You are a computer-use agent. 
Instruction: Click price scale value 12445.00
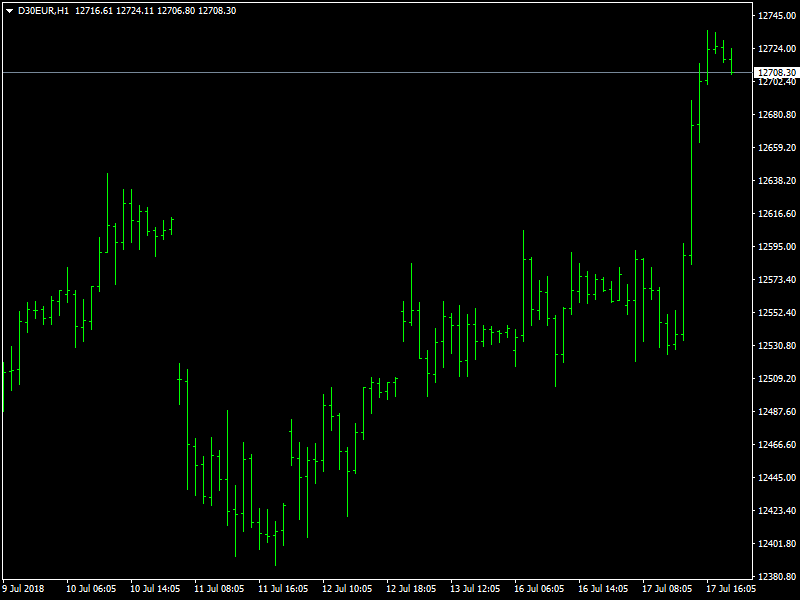[x=777, y=478]
